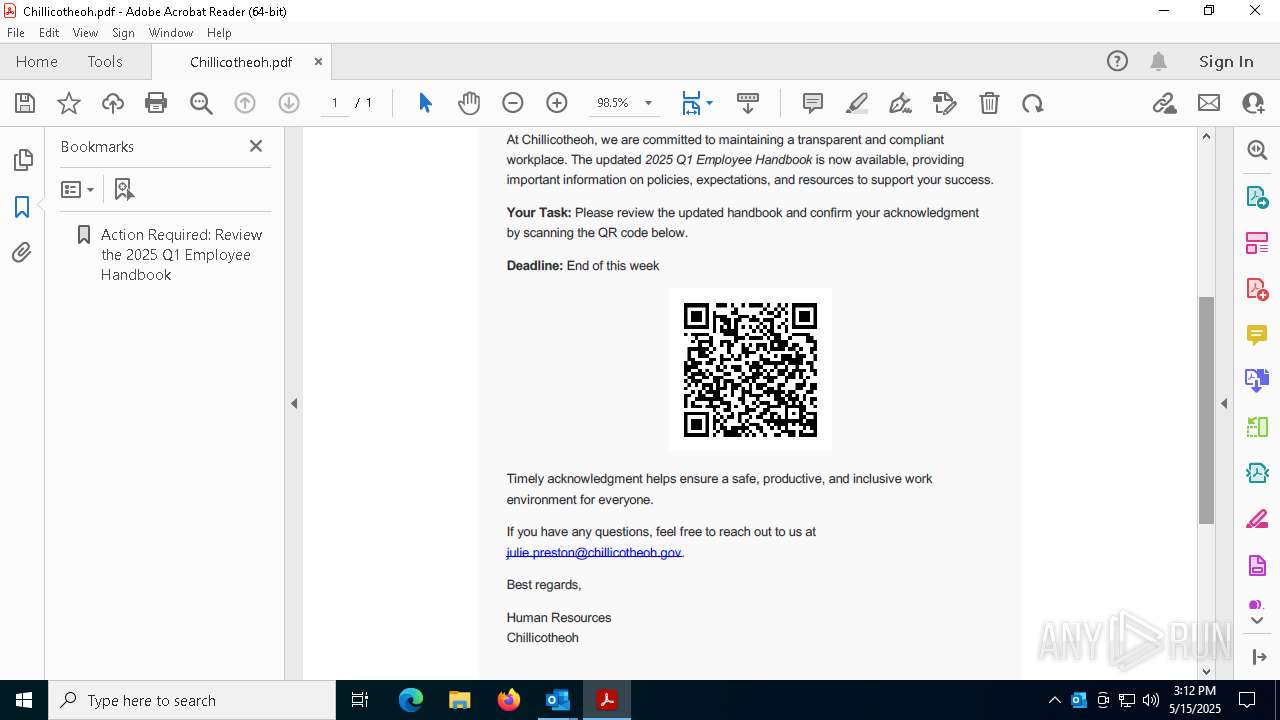Zoom out with the minus circle icon
The width and height of the screenshot is (1280, 720).
tap(513, 103)
